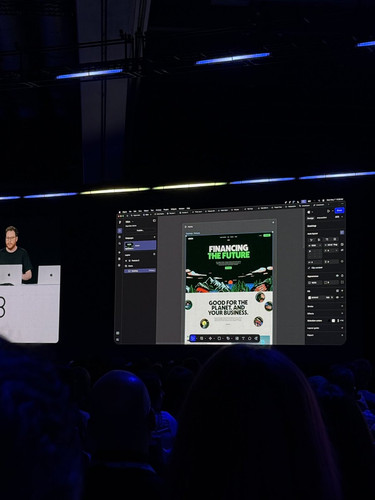Close the canvas preview frame with X
The image size is (375, 500).
click(x=273, y=222)
